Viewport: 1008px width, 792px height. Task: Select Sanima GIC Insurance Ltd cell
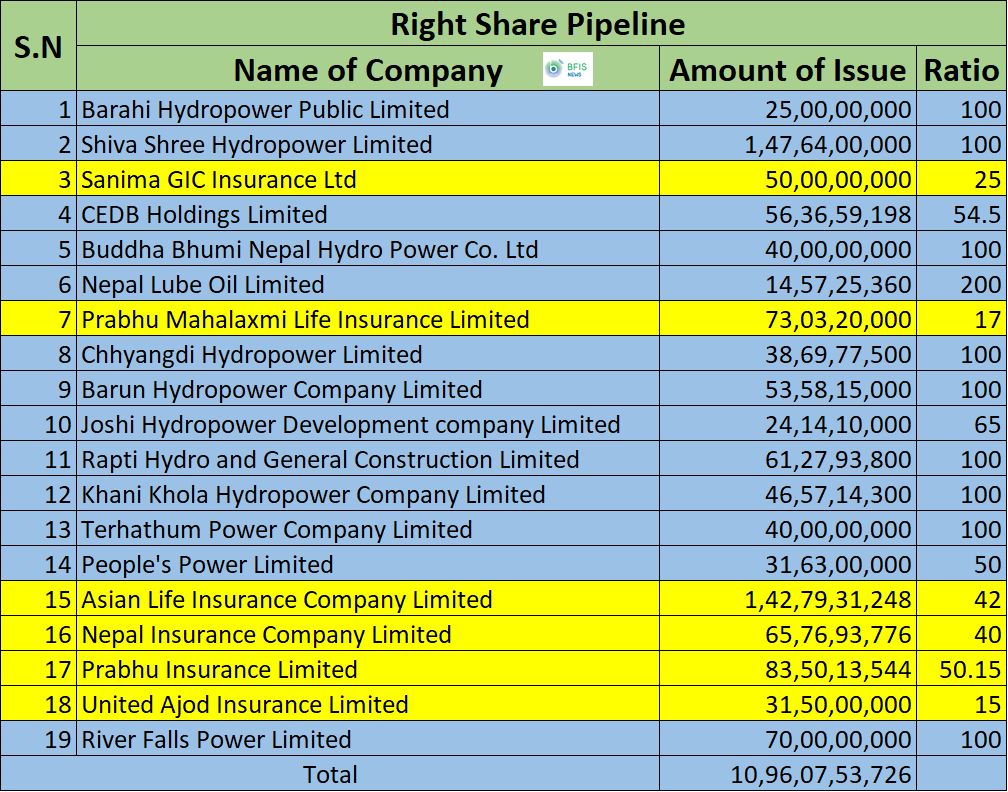click(x=368, y=179)
